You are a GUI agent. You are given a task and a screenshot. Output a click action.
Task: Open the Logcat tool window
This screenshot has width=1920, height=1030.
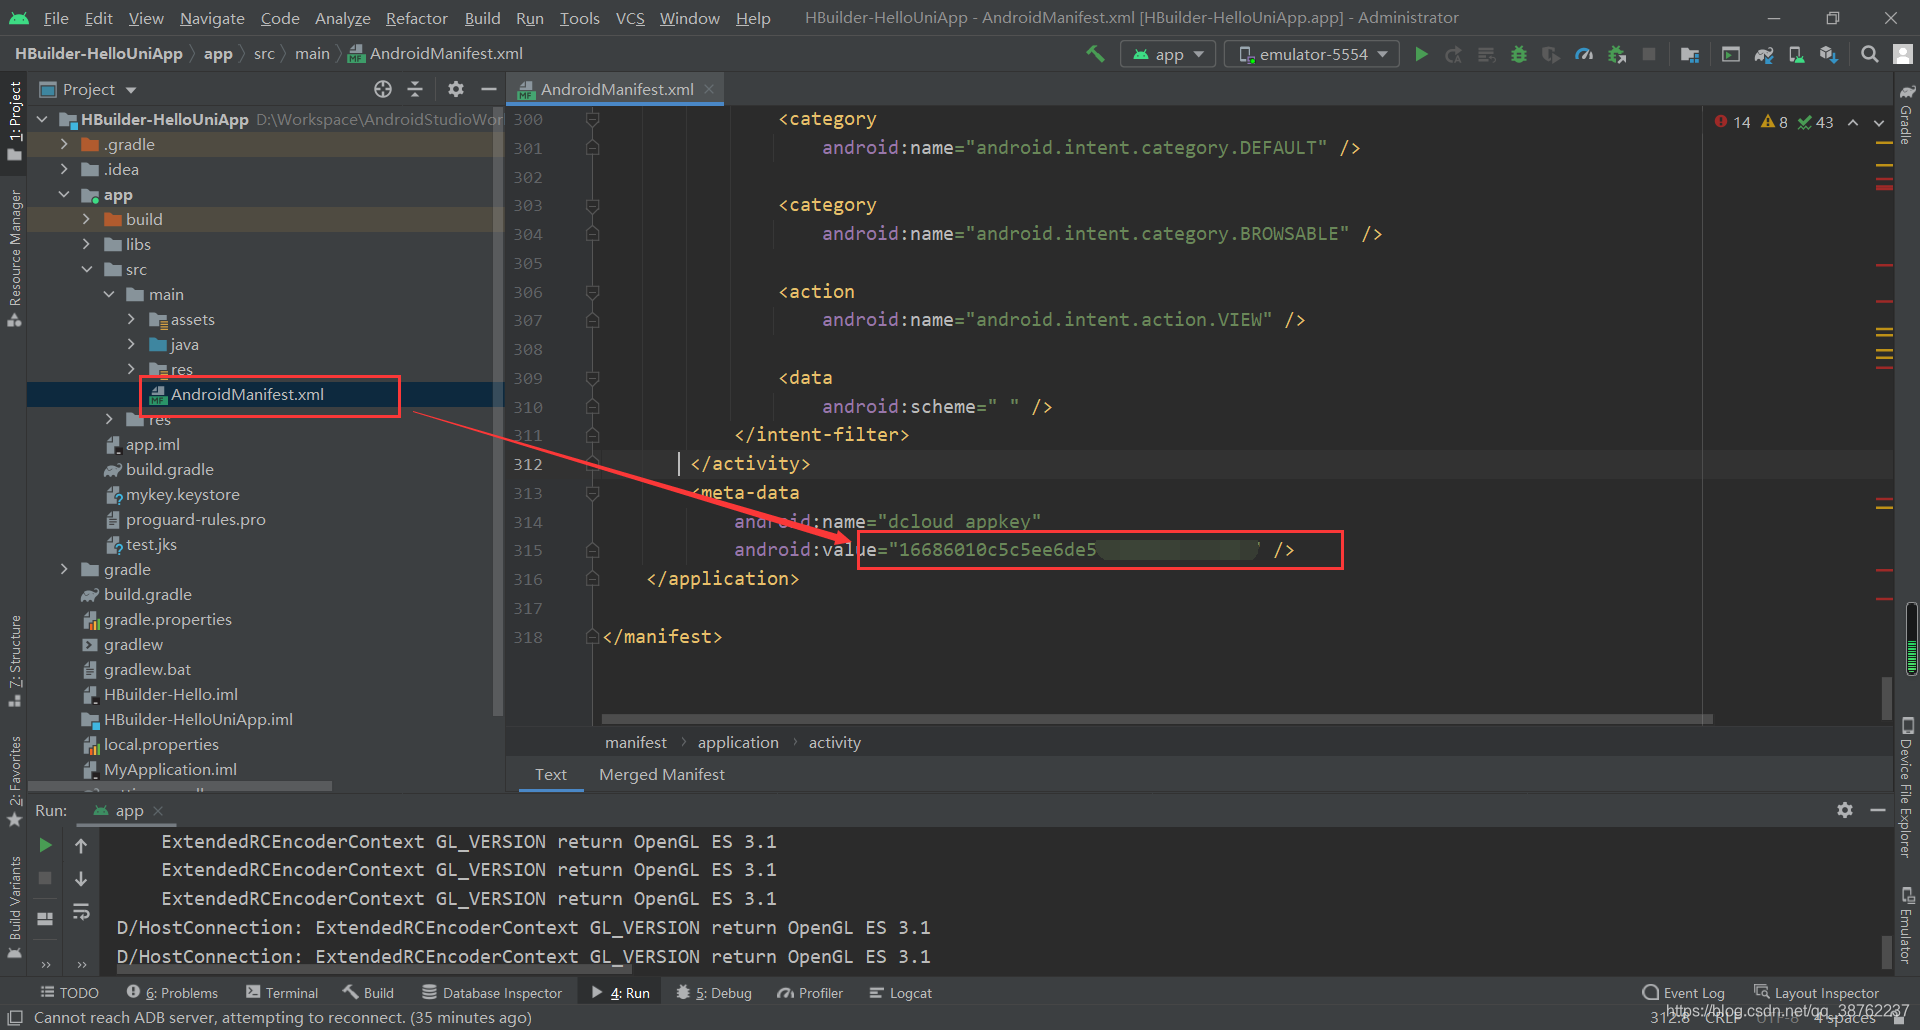tap(901, 993)
